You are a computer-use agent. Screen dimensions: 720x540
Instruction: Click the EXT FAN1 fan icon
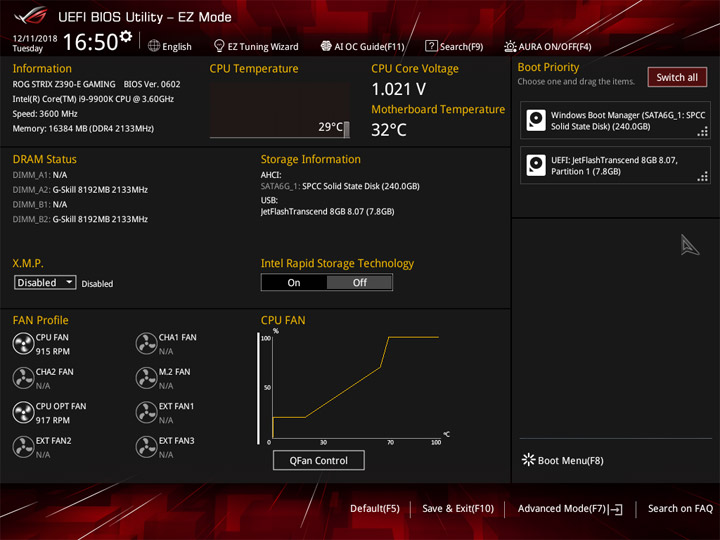(146, 413)
